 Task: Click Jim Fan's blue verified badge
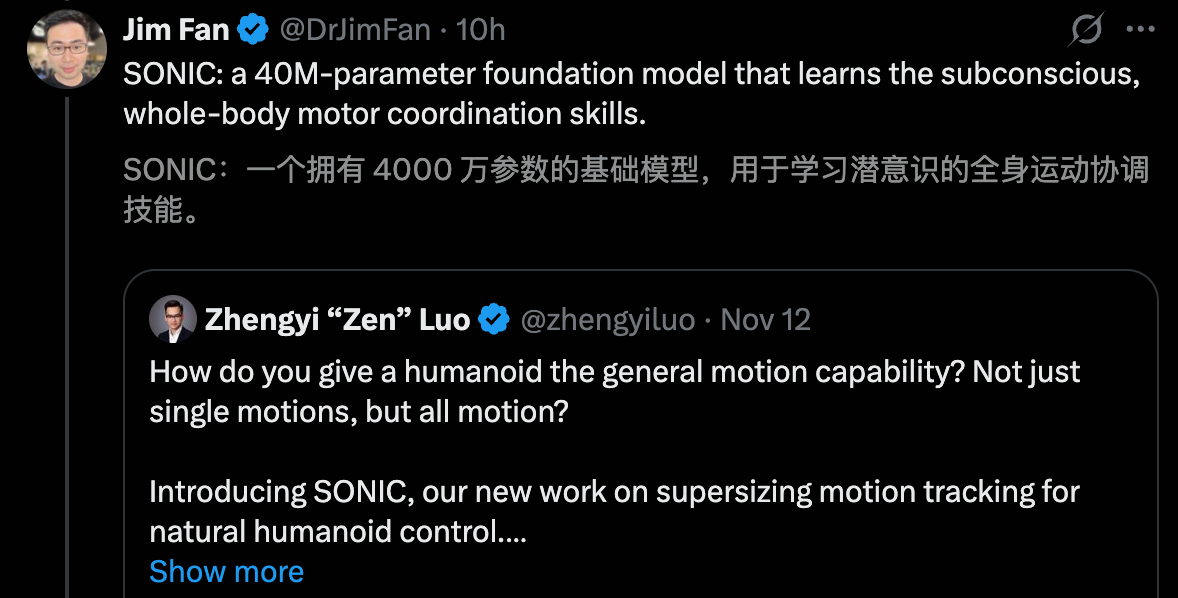pos(253,30)
